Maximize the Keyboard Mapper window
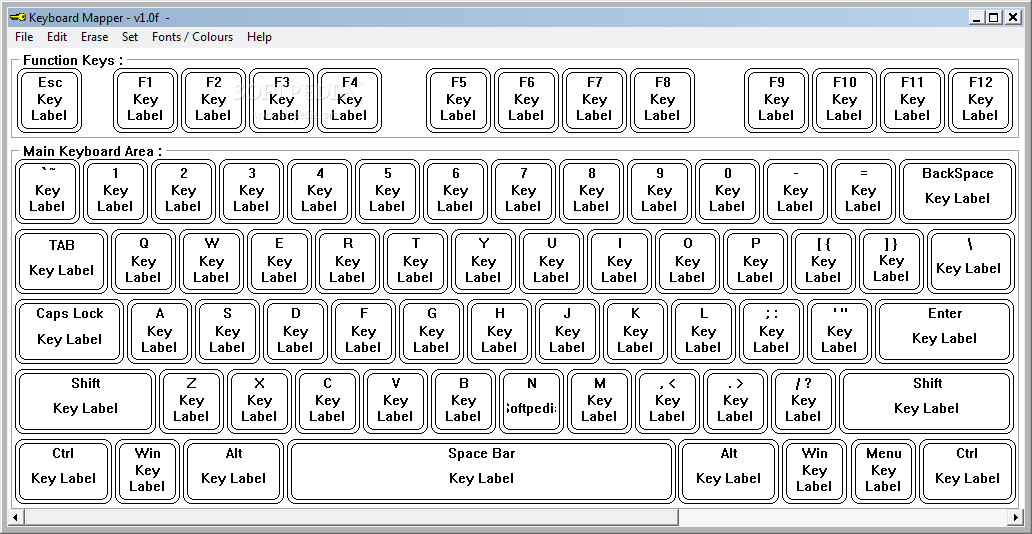The image size is (1032, 534). coord(994,18)
